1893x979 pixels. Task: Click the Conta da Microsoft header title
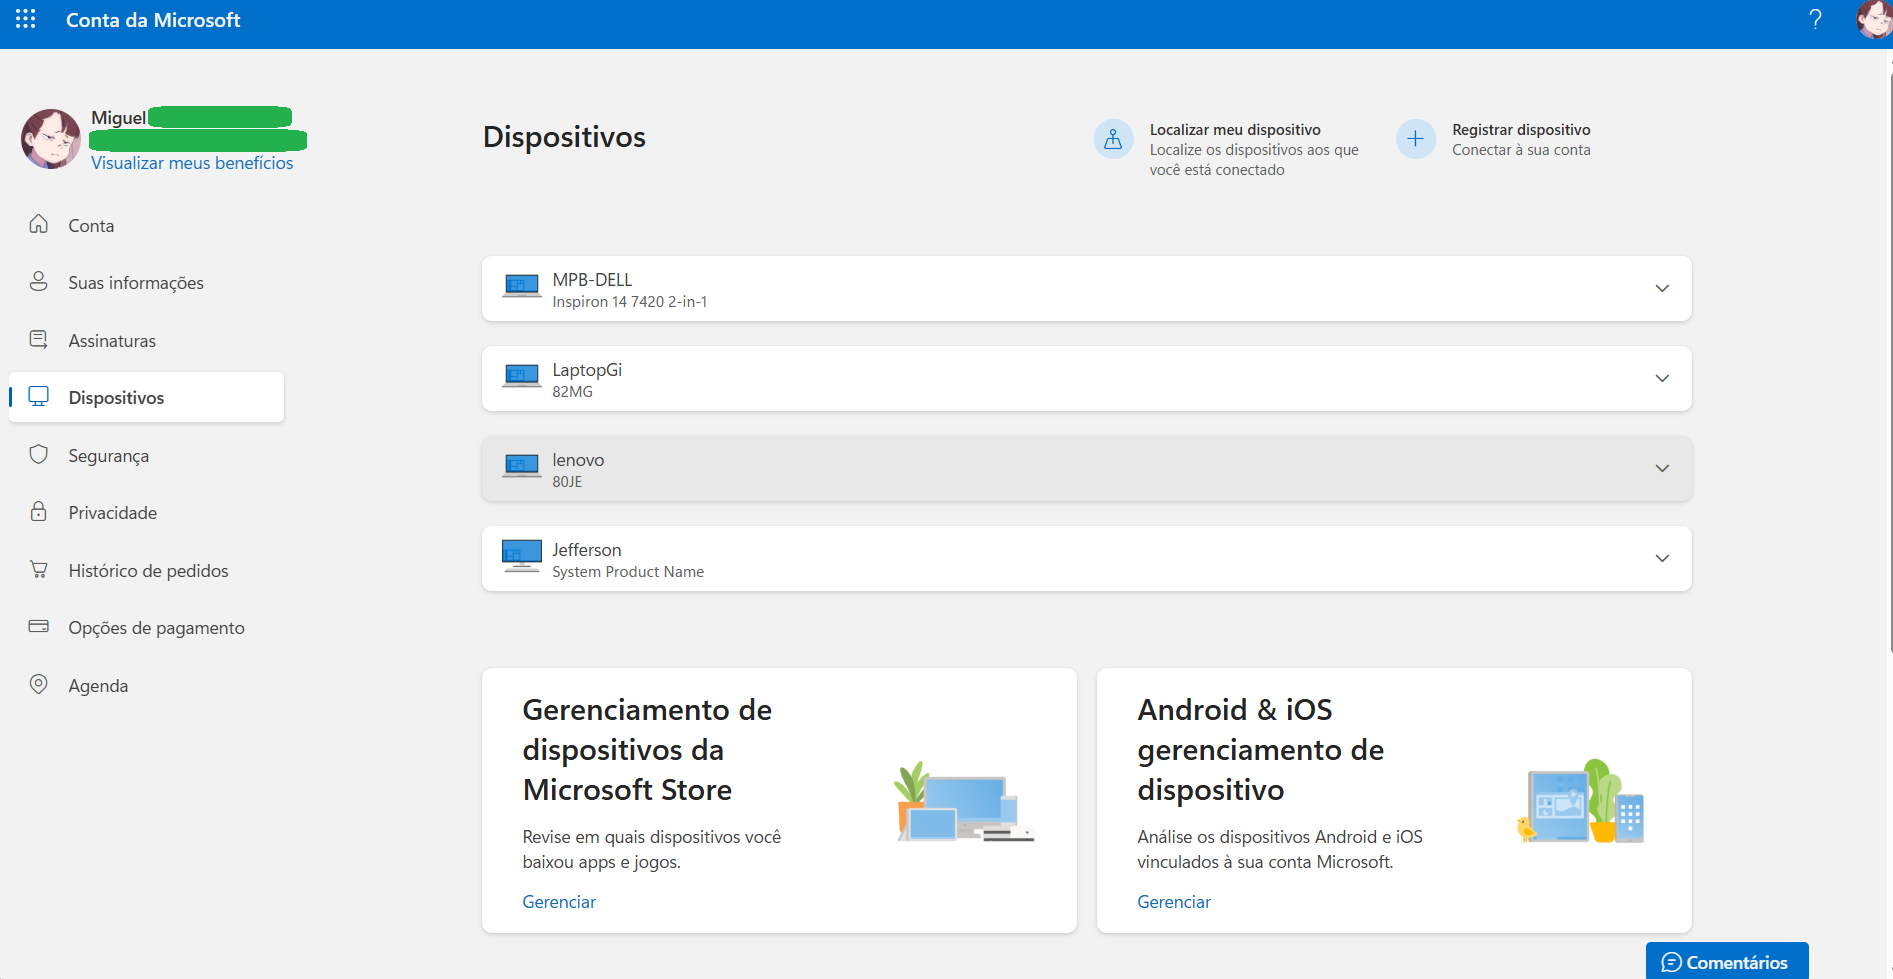[x=153, y=20]
